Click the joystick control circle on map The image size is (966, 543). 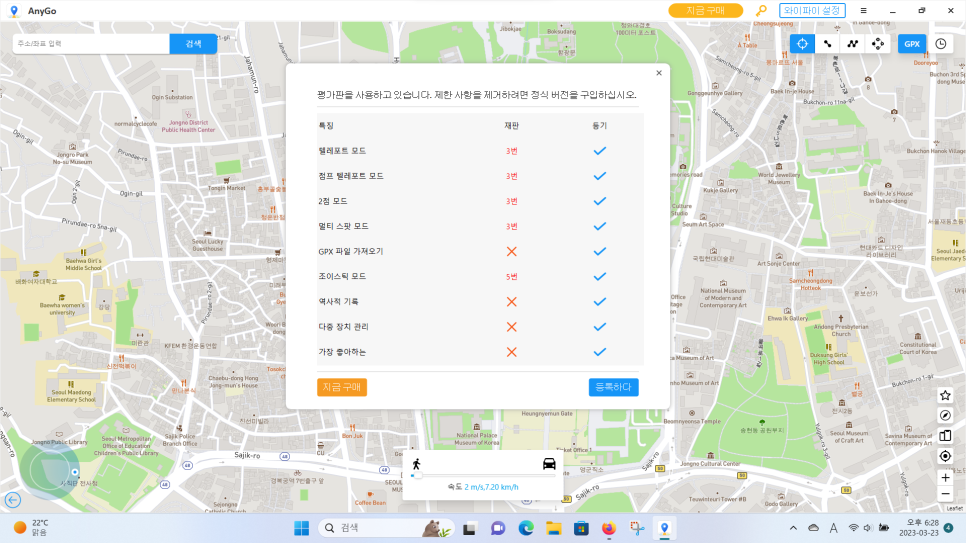[x=49, y=471]
